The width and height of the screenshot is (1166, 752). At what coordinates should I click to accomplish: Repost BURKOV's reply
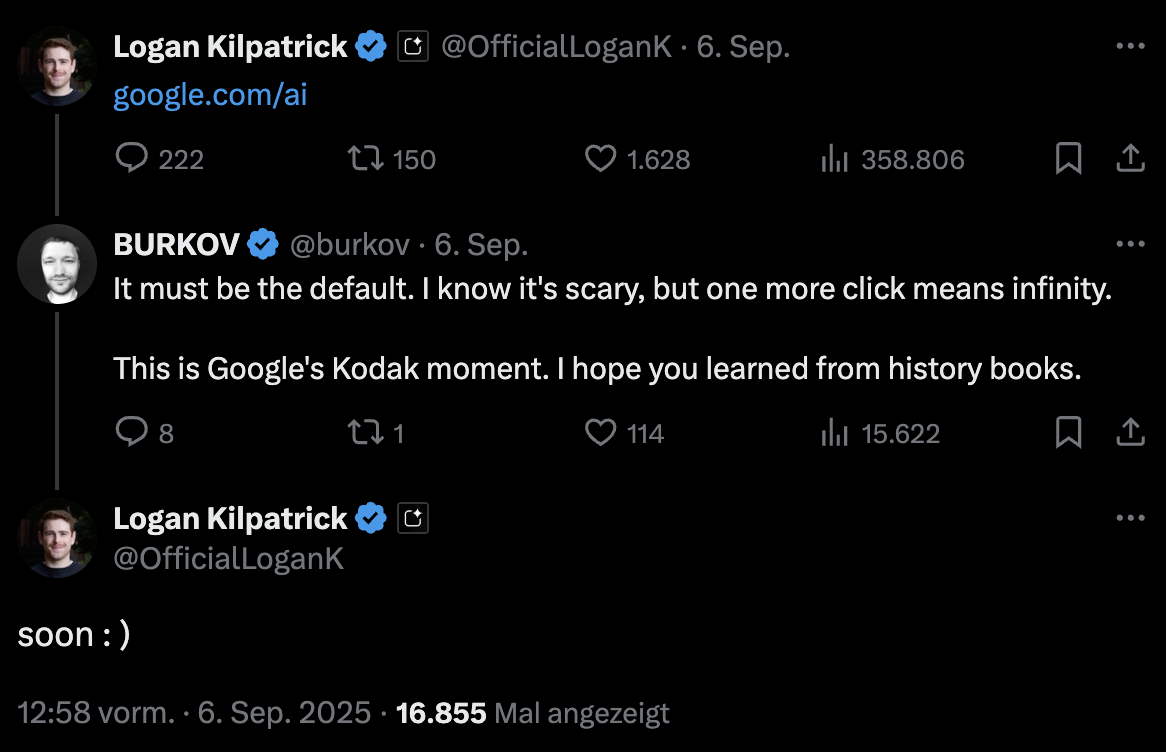[x=367, y=433]
